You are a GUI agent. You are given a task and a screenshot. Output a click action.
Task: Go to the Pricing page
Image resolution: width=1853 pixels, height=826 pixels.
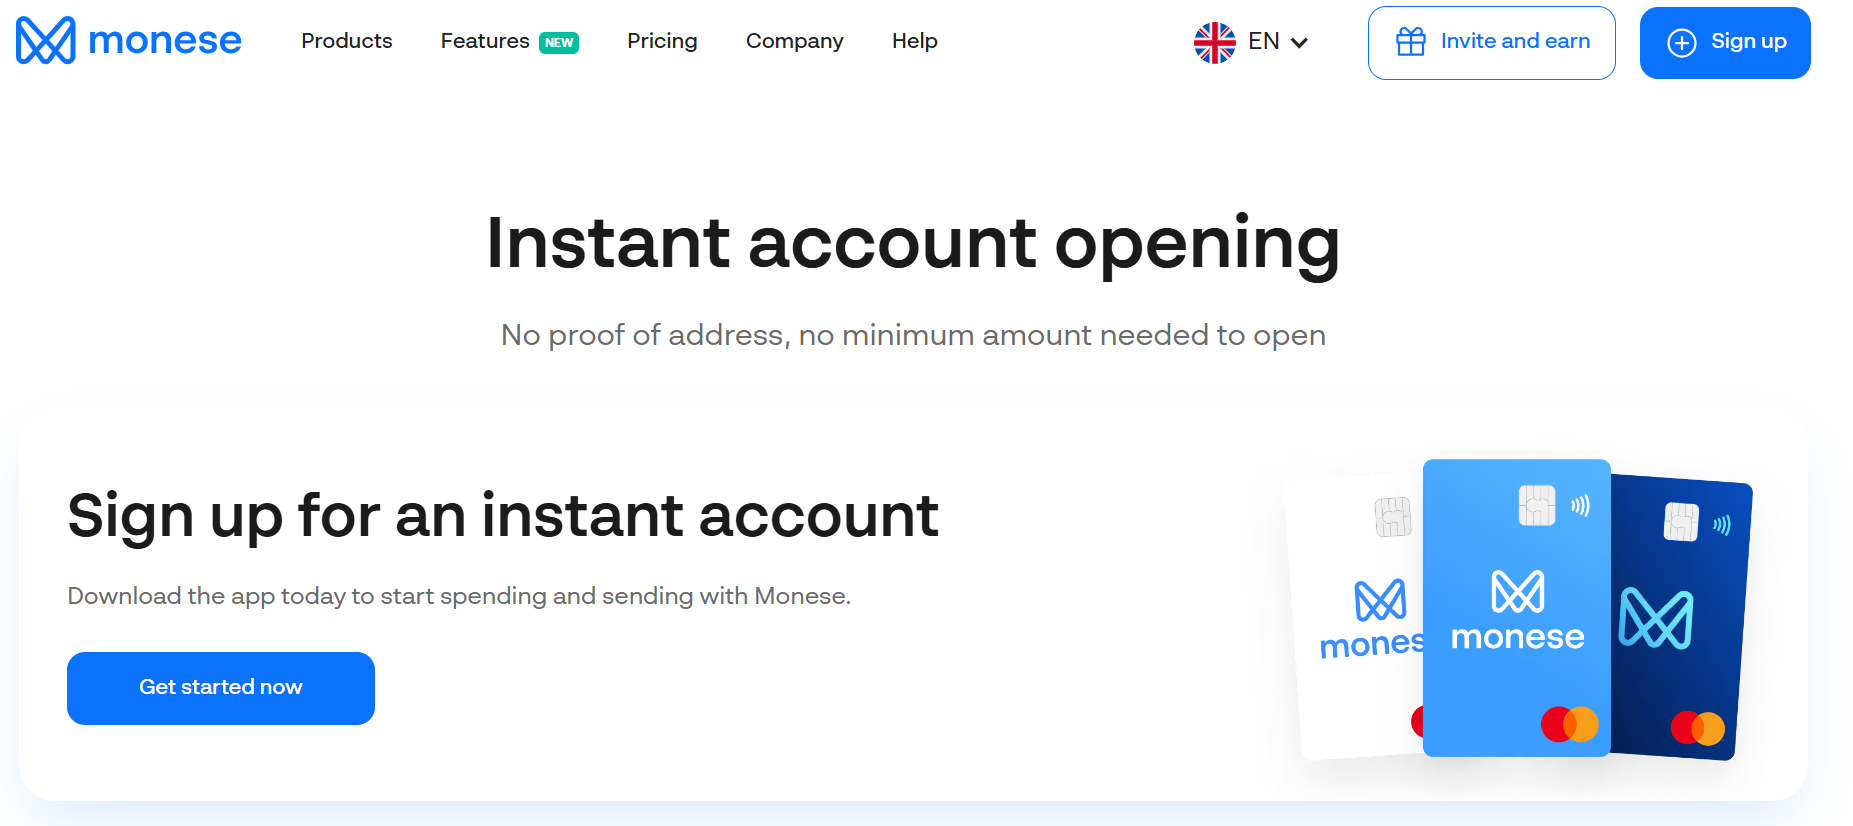pos(662,41)
